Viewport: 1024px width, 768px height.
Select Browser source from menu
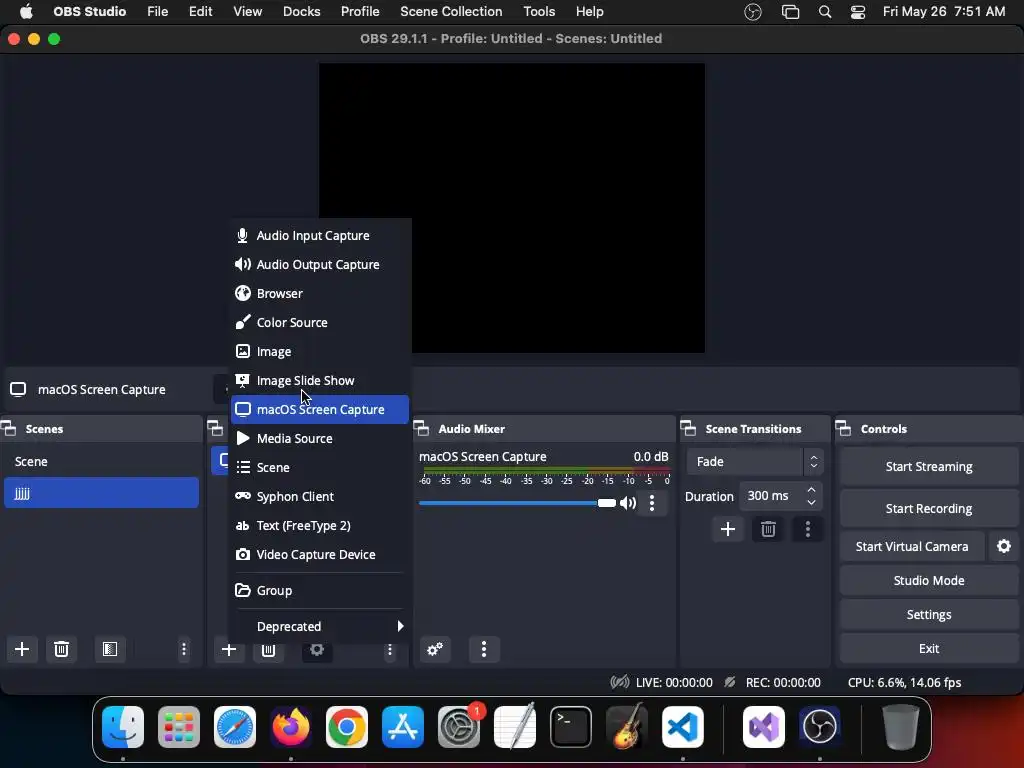320,293
